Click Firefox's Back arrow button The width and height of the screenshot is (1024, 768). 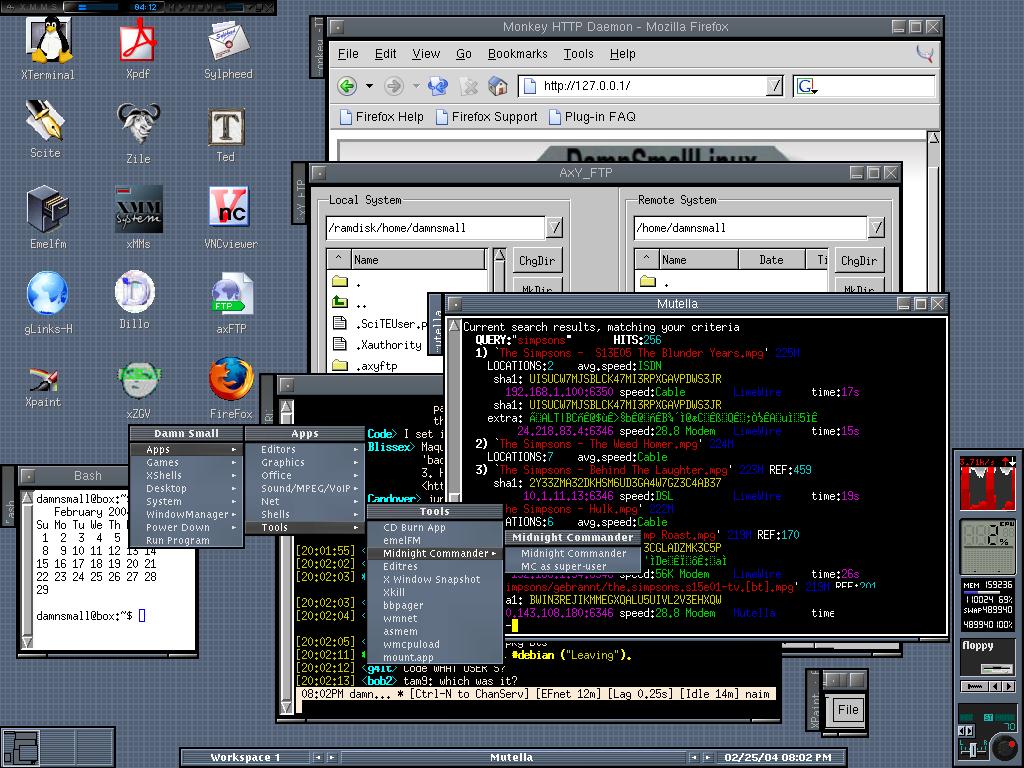(x=347, y=86)
